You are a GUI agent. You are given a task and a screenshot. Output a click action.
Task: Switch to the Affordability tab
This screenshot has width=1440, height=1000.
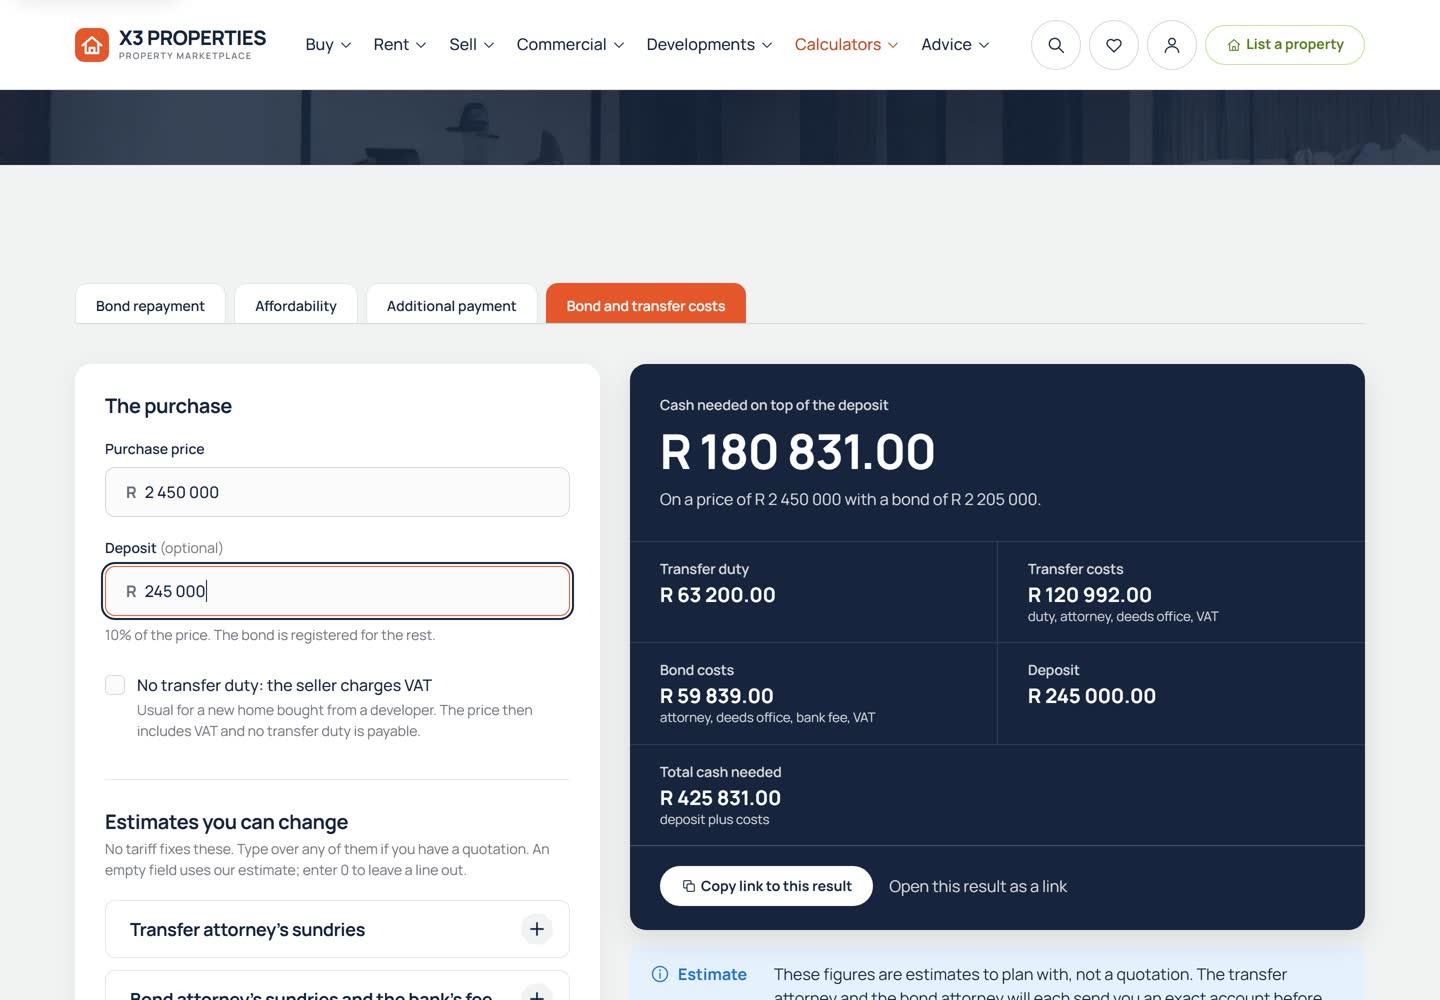point(296,305)
